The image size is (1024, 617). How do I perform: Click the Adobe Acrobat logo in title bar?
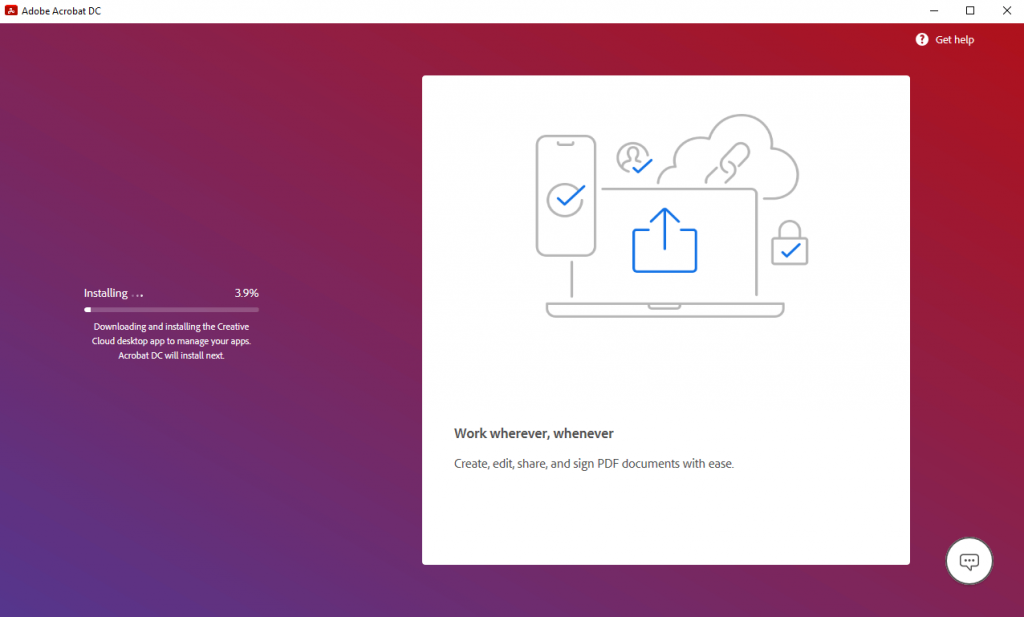point(11,10)
